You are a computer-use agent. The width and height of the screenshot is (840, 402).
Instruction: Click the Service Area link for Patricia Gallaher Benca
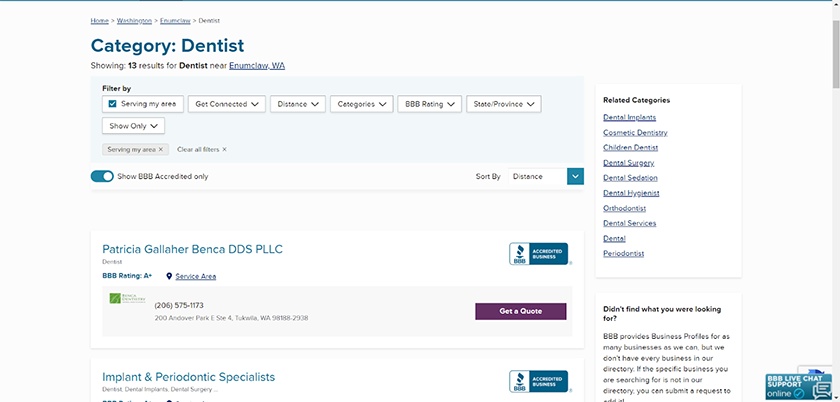(196, 276)
